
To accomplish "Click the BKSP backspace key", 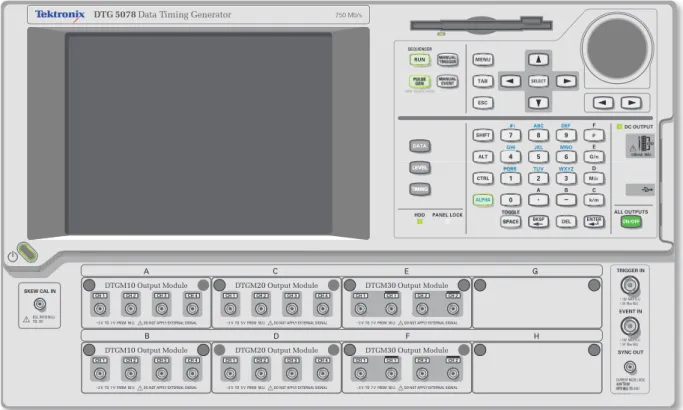I will click(x=538, y=221).
